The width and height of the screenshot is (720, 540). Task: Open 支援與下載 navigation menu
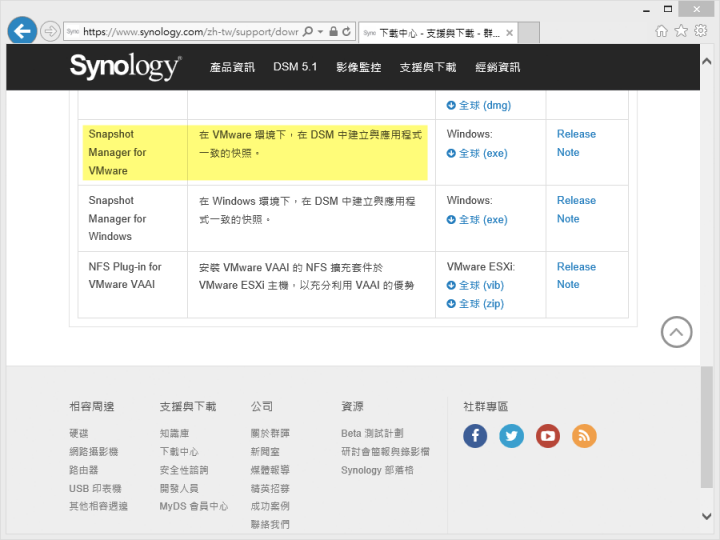point(428,67)
